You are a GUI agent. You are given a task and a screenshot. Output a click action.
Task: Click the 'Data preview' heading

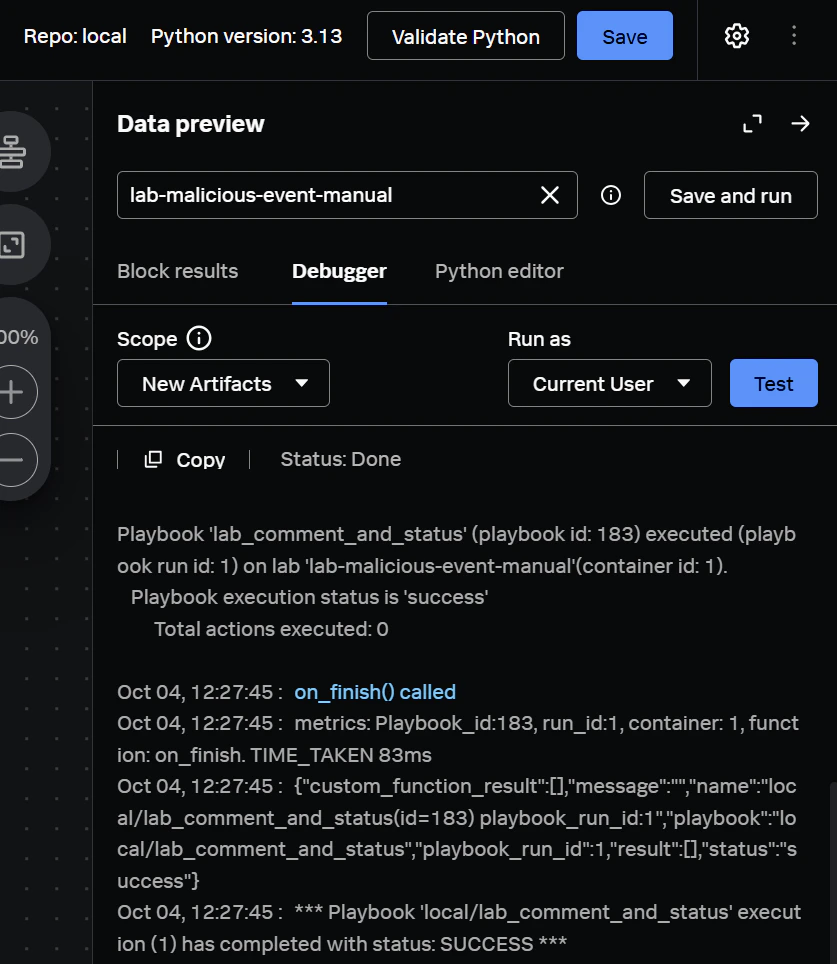191,124
